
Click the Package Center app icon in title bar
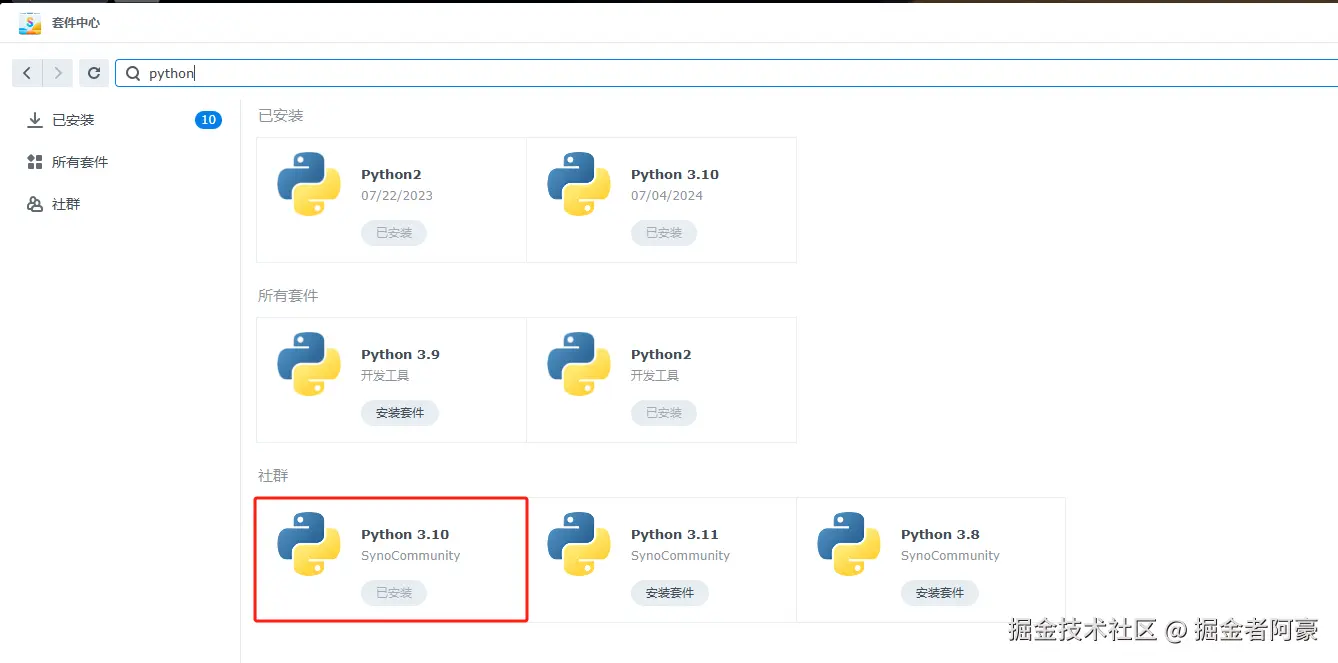coord(30,23)
